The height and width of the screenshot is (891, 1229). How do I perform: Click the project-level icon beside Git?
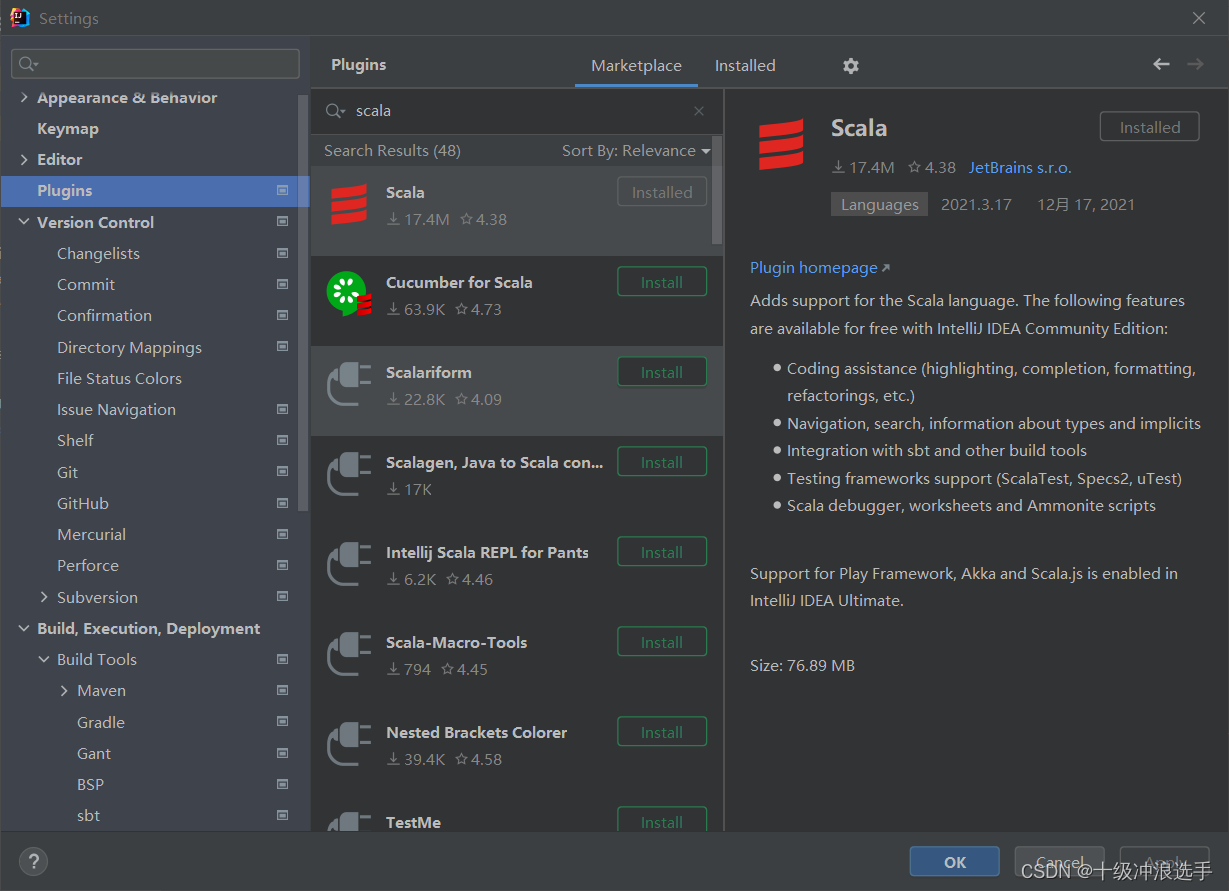283,472
